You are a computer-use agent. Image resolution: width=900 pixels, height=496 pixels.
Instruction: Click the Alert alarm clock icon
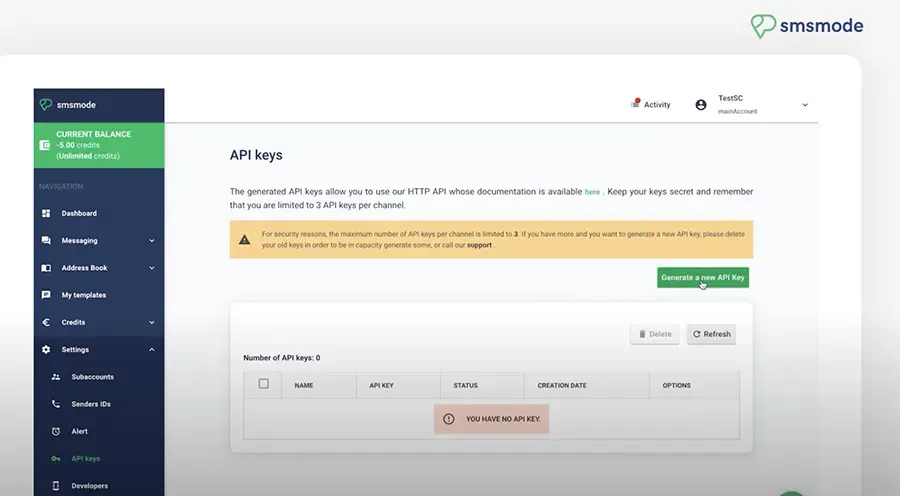56,431
